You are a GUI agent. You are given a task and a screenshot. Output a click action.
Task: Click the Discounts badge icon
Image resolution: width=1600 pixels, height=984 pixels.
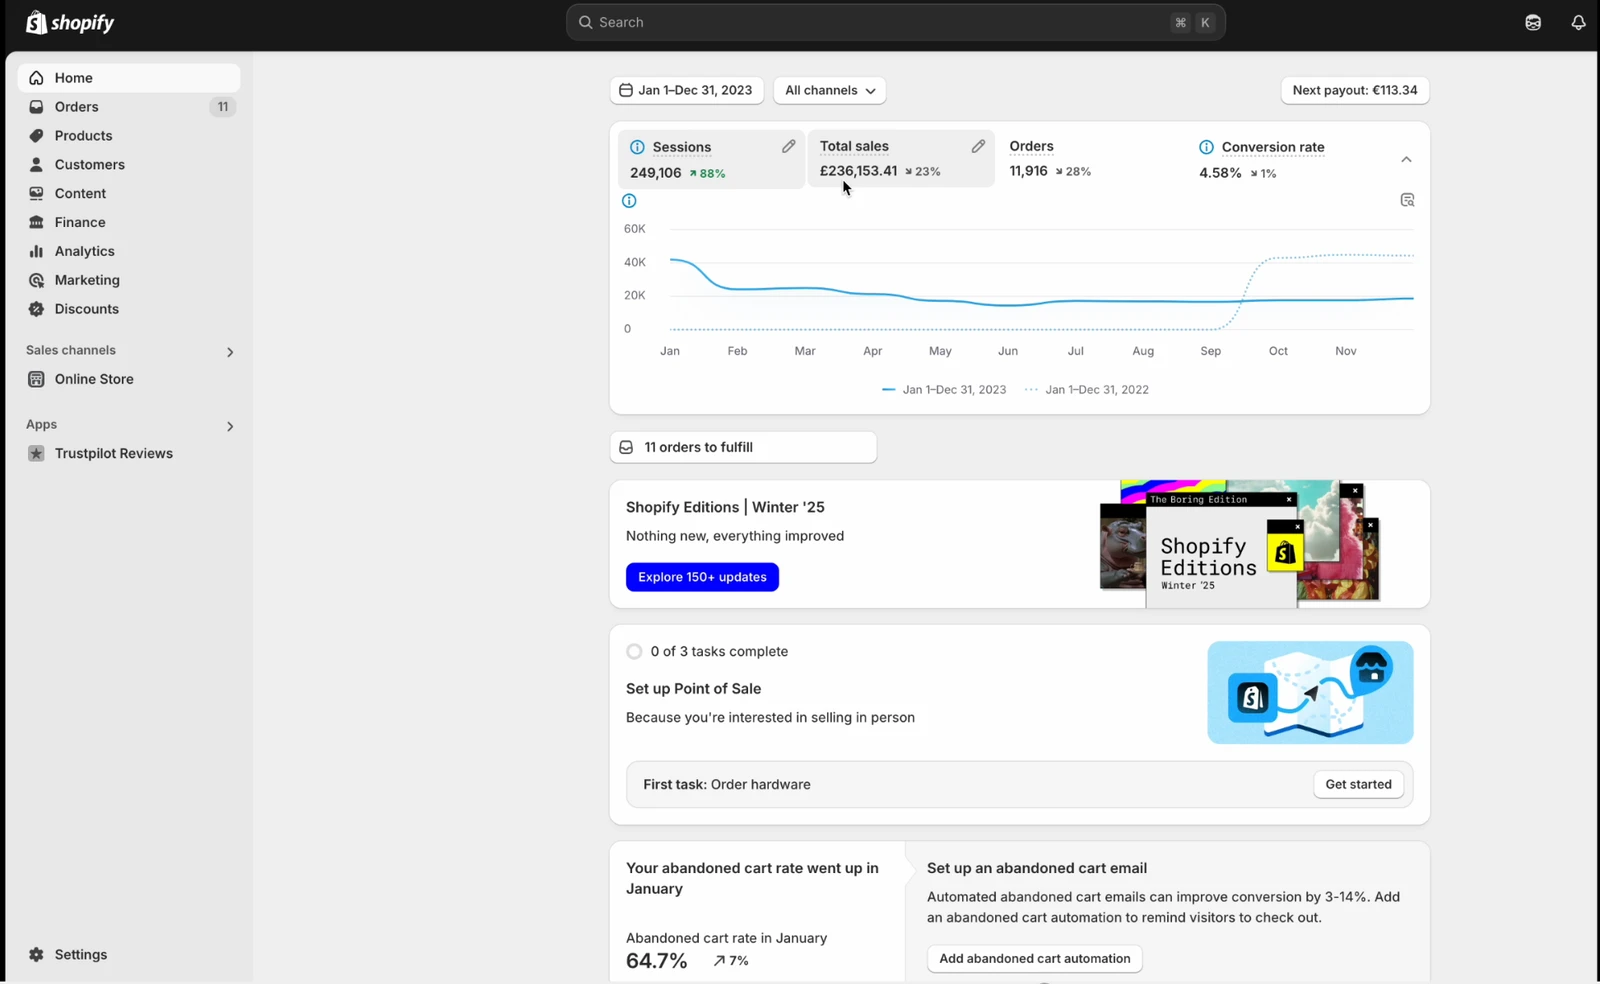coord(37,310)
